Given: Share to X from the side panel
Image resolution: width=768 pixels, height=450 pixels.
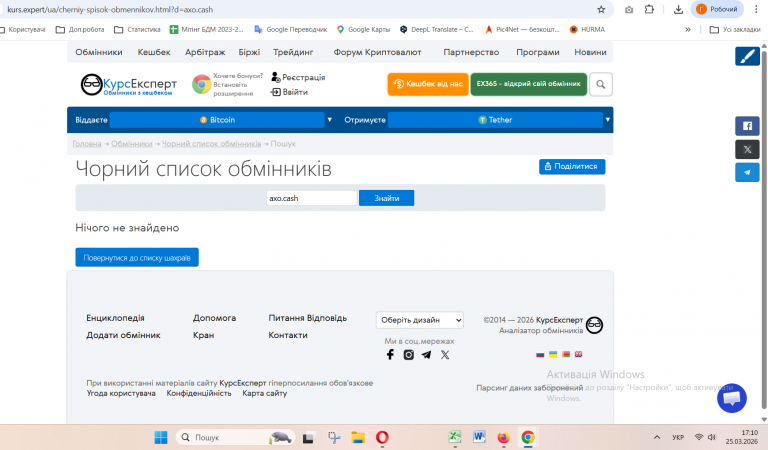Looking at the screenshot, I should click(x=747, y=149).
